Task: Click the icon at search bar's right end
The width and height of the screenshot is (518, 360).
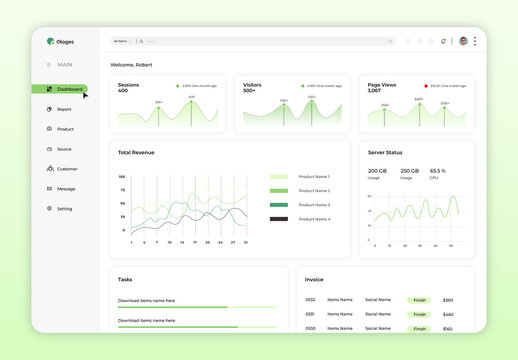Action: pyautogui.click(x=390, y=41)
